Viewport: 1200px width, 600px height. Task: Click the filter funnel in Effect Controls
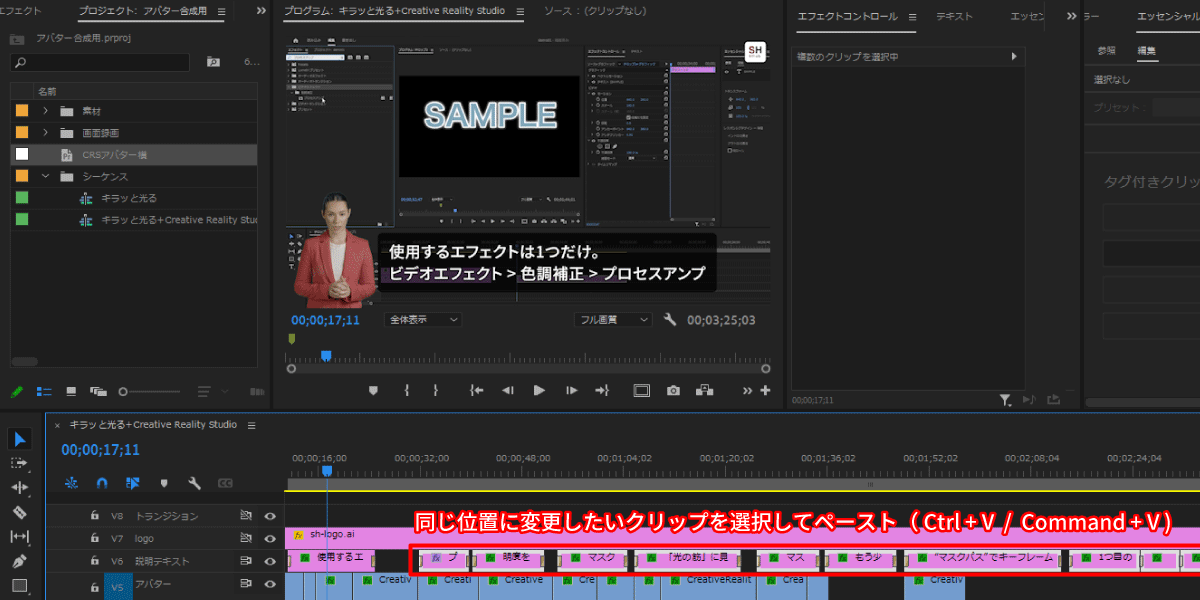(1005, 400)
